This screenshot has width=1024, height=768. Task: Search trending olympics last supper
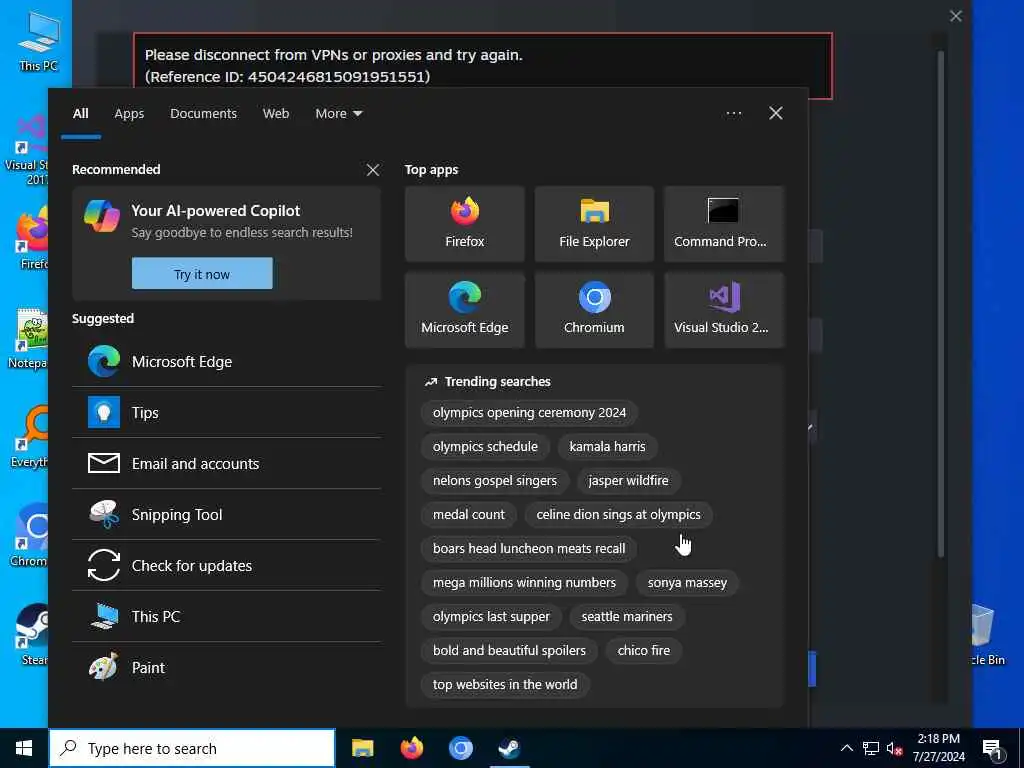[x=491, y=616]
